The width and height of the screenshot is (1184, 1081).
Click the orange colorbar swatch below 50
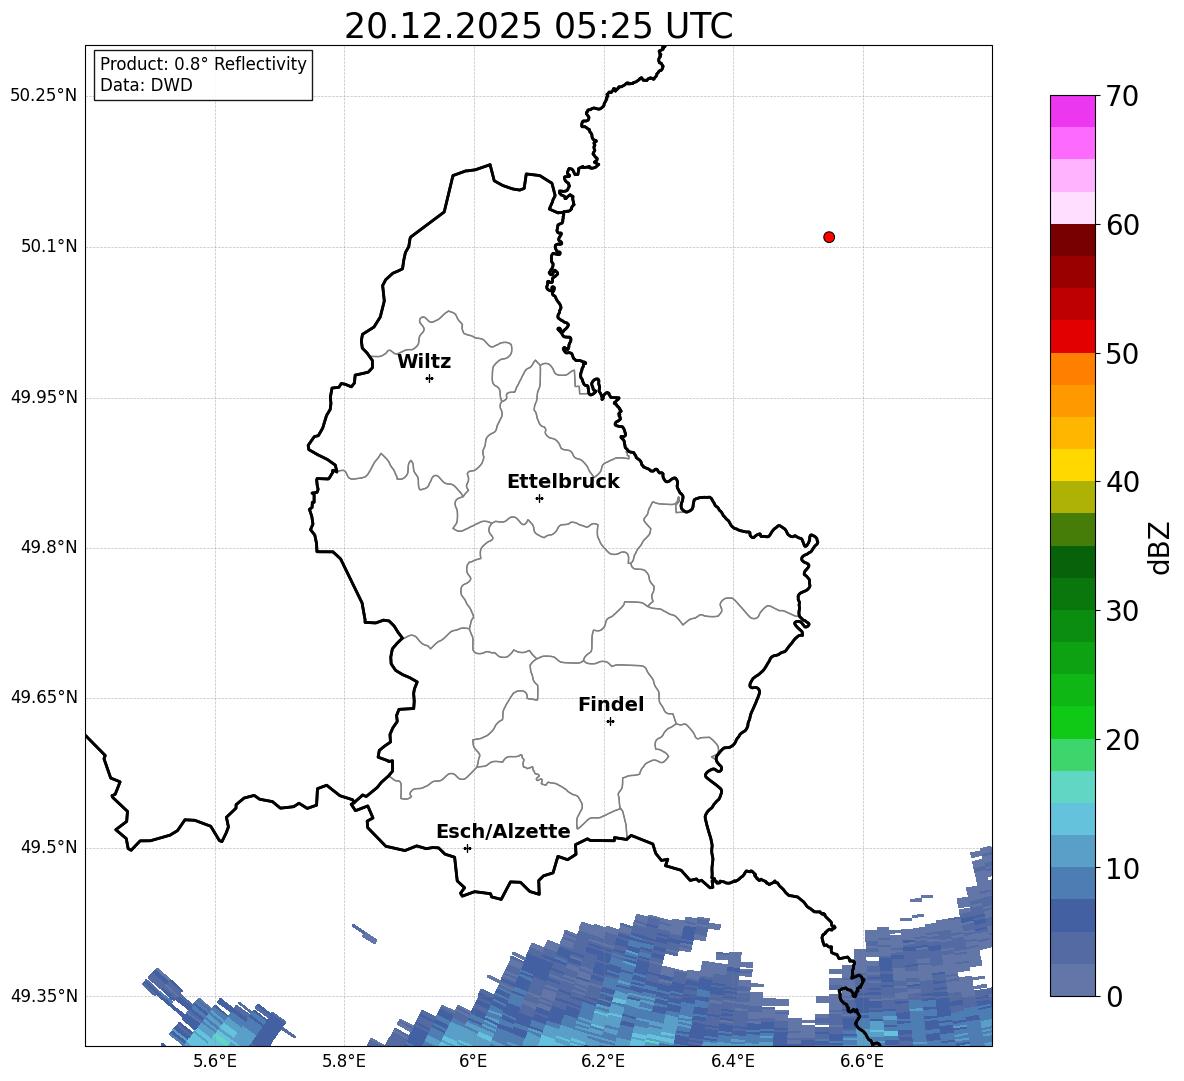point(1072,368)
